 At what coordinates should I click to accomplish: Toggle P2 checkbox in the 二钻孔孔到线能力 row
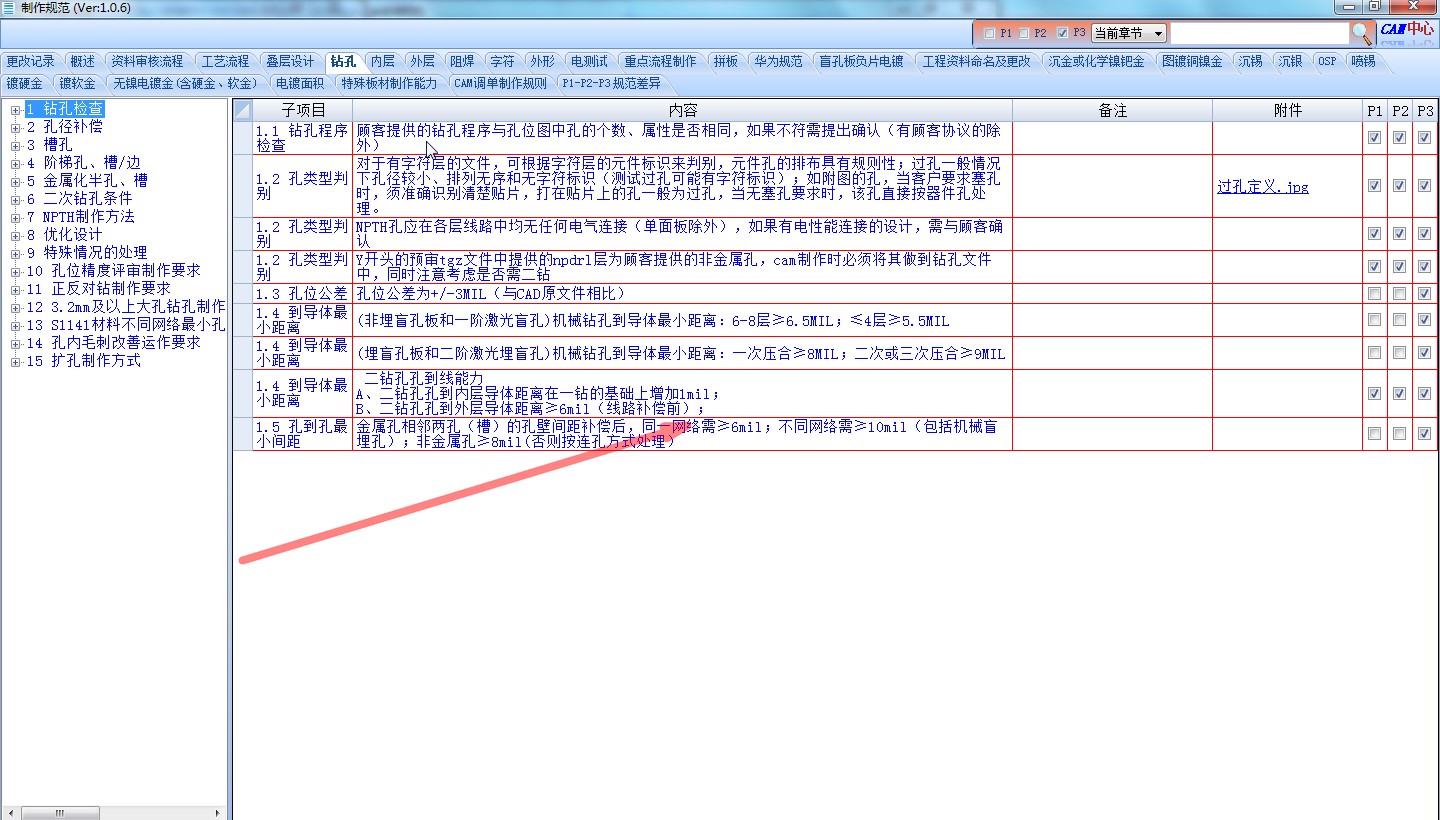1399,394
